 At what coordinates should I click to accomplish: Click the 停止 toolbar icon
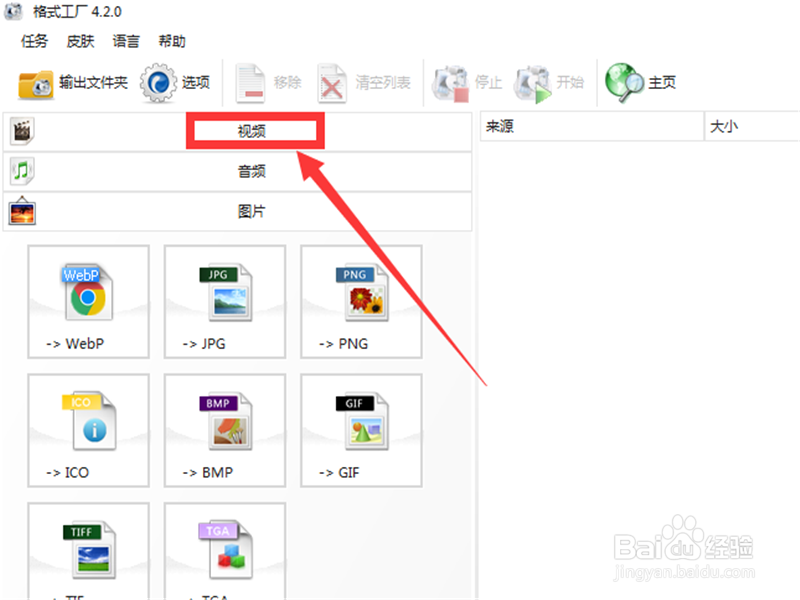click(x=451, y=83)
